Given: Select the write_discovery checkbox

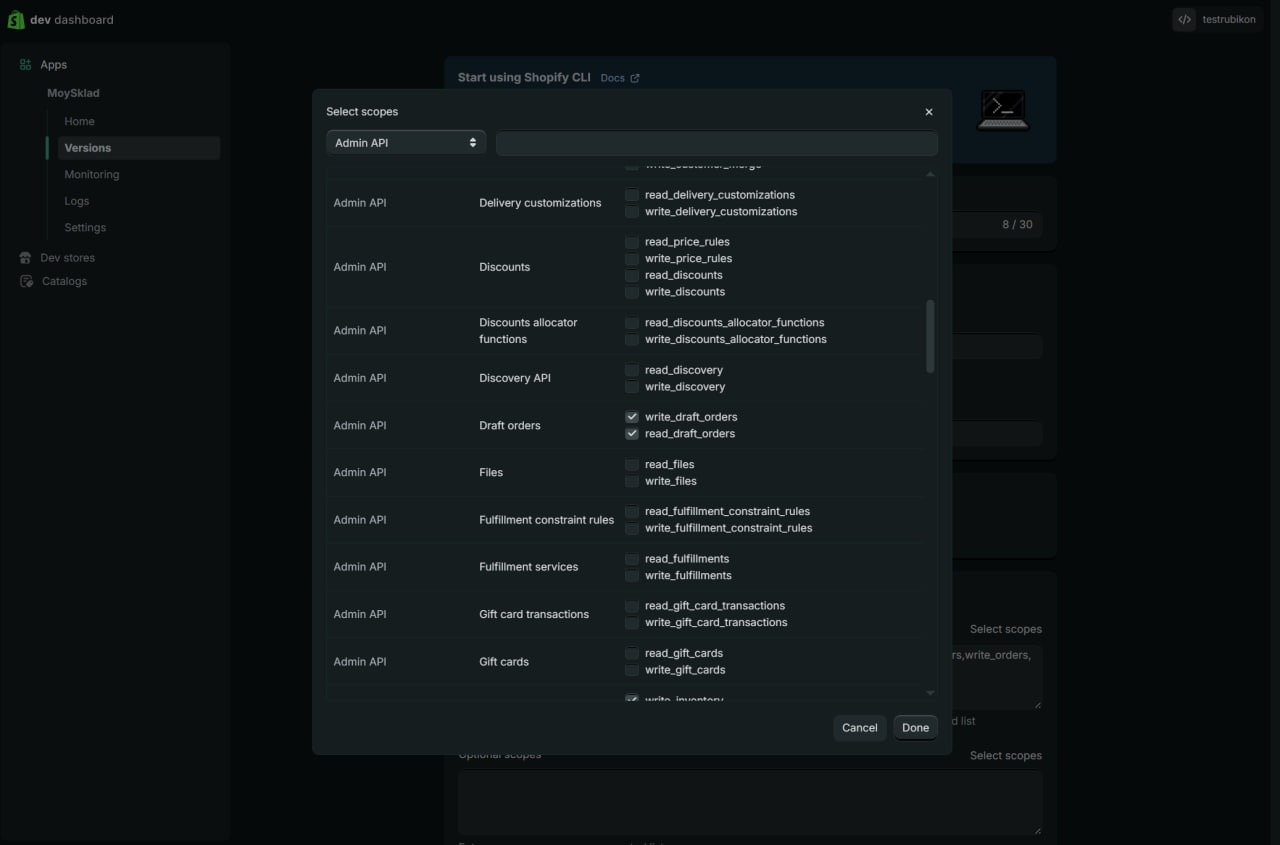Looking at the screenshot, I should [632, 387].
